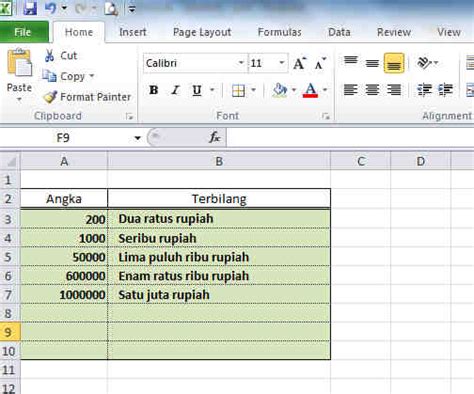Open the Clipboard dialog launcher
Image resolution: width=474 pixels, height=394 pixels.
click(129, 116)
